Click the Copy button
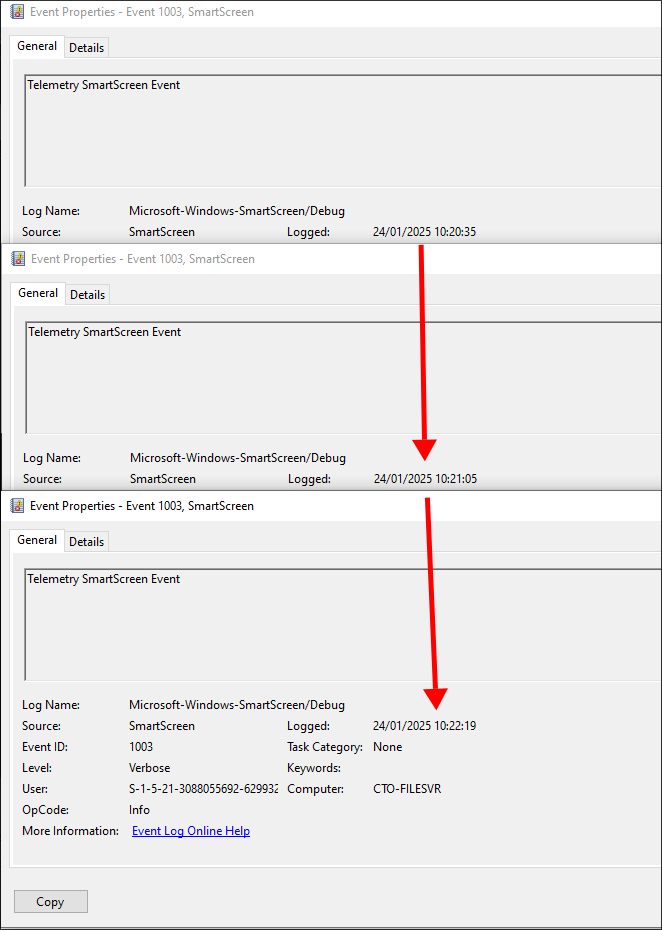 point(50,902)
